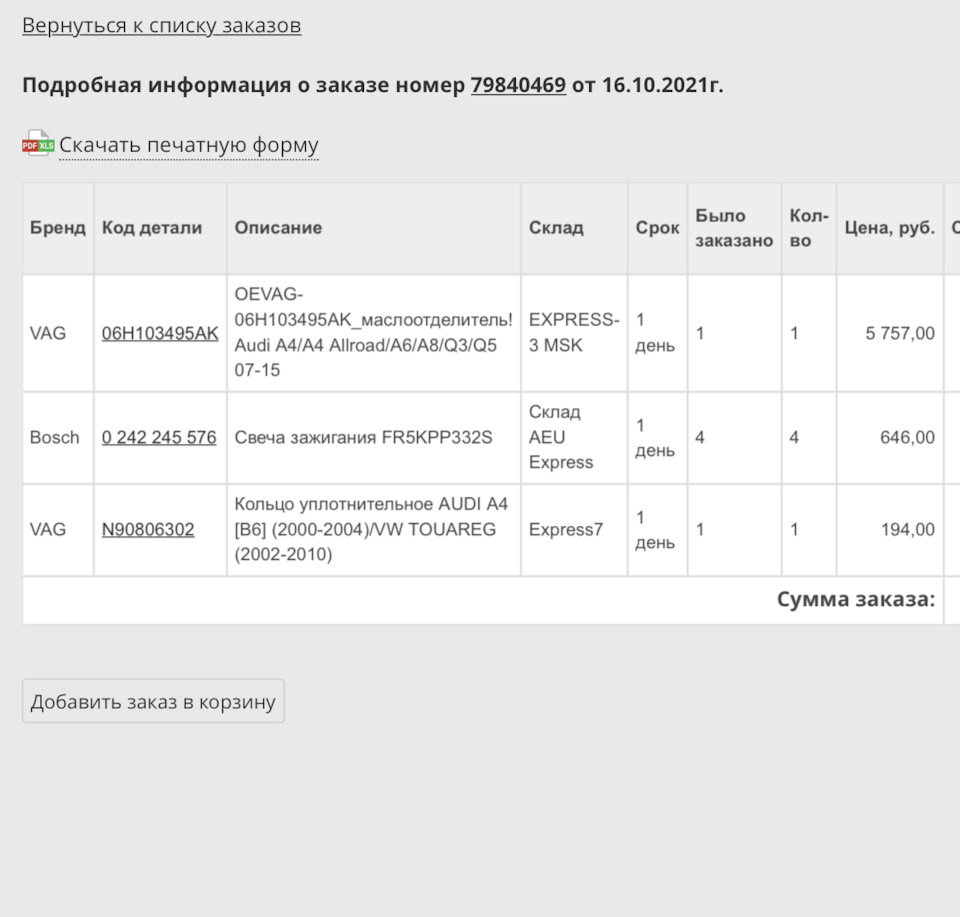Click the Цена, руб. column header
Screen dimensions: 960x917
pyautogui.click(x=889, y=227)
